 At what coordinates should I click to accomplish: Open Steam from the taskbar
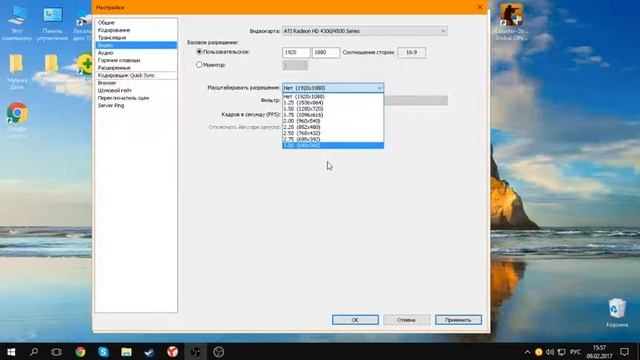point(149,352)
